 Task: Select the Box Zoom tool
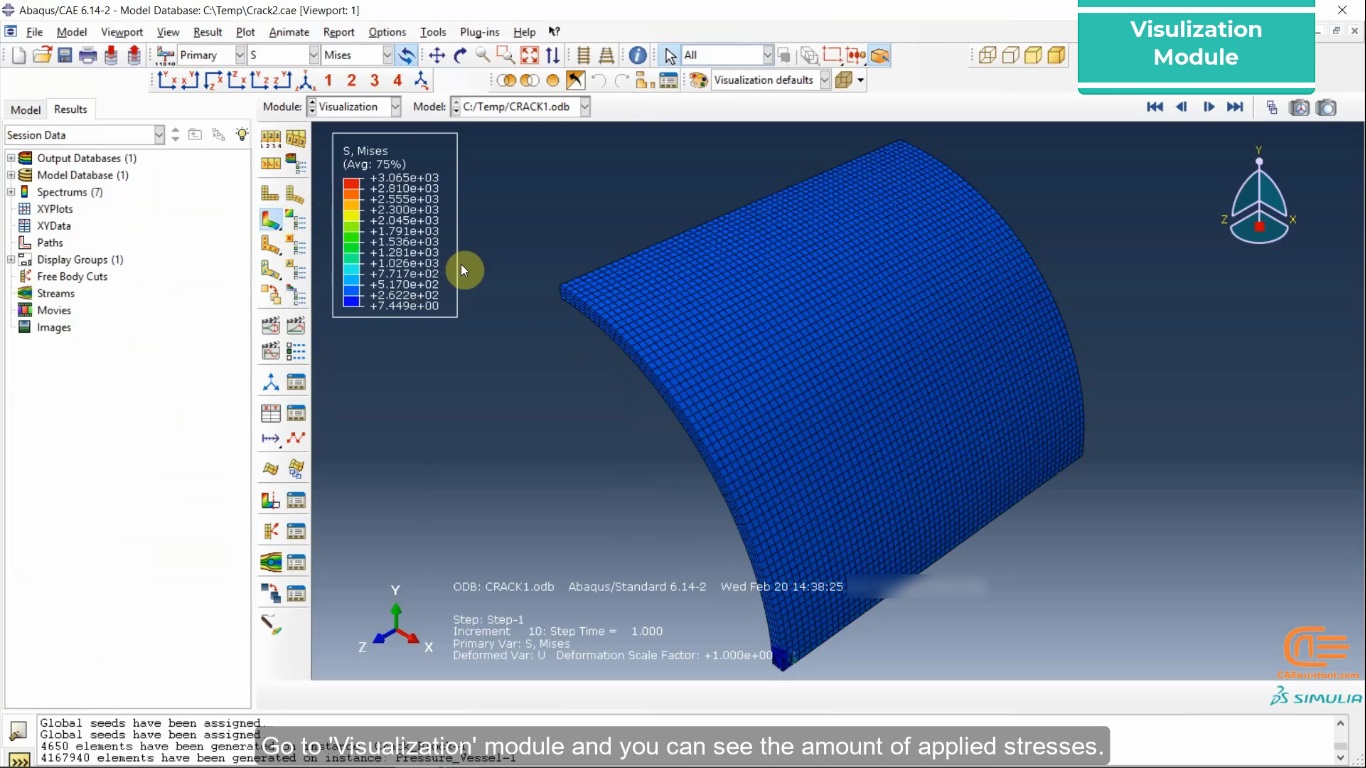(x=506, y=55)
